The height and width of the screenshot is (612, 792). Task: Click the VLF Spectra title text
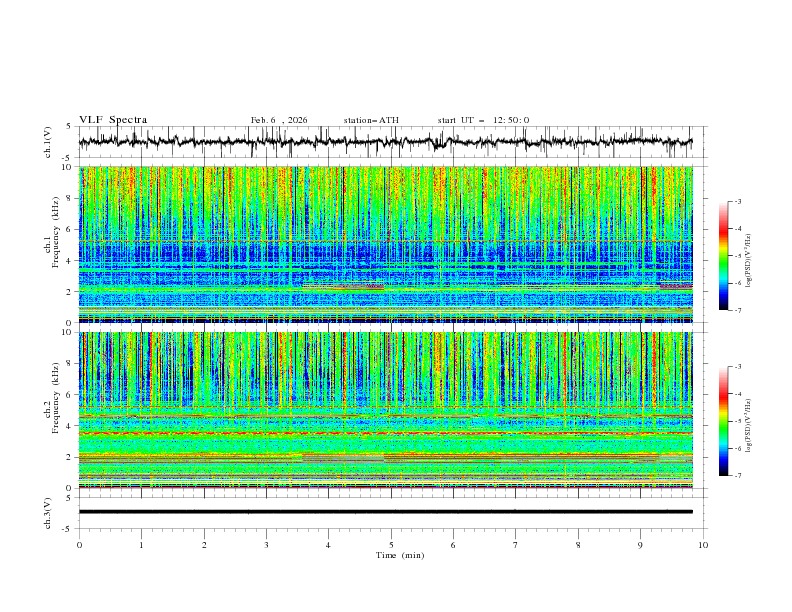click(113, 120)
